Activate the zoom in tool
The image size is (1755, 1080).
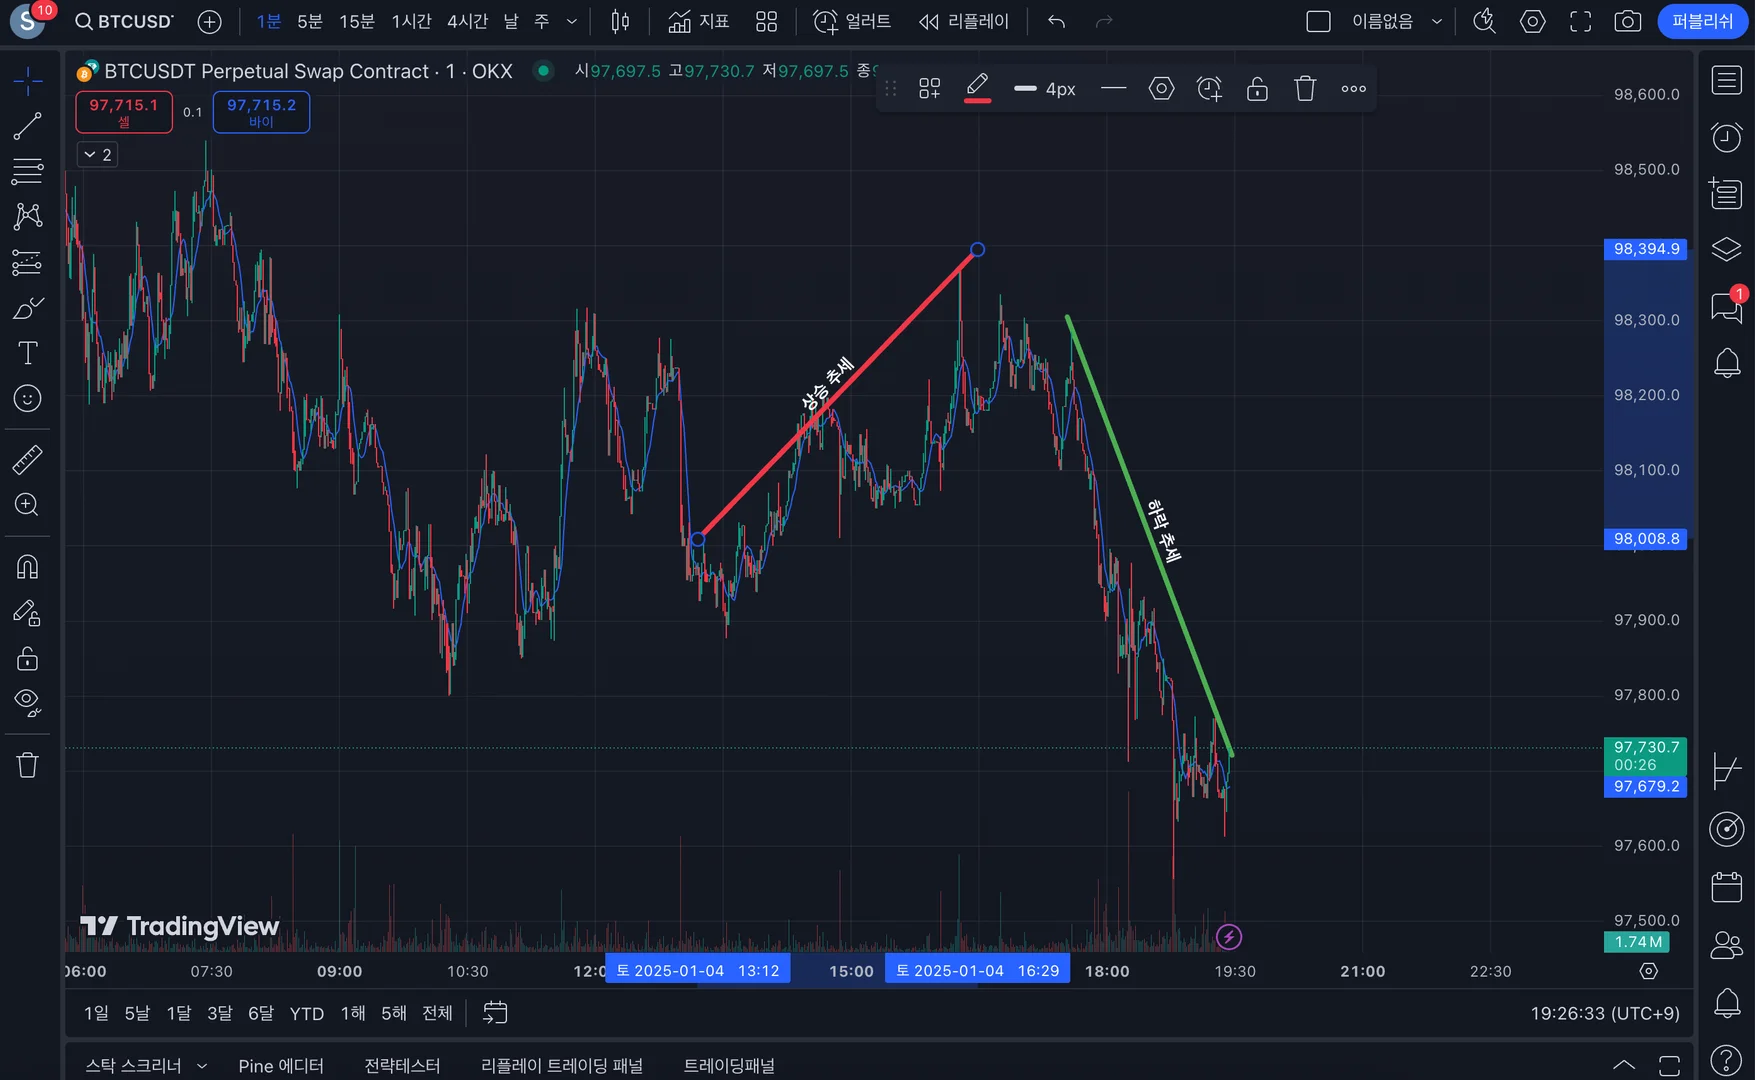[x=27, y=505]
